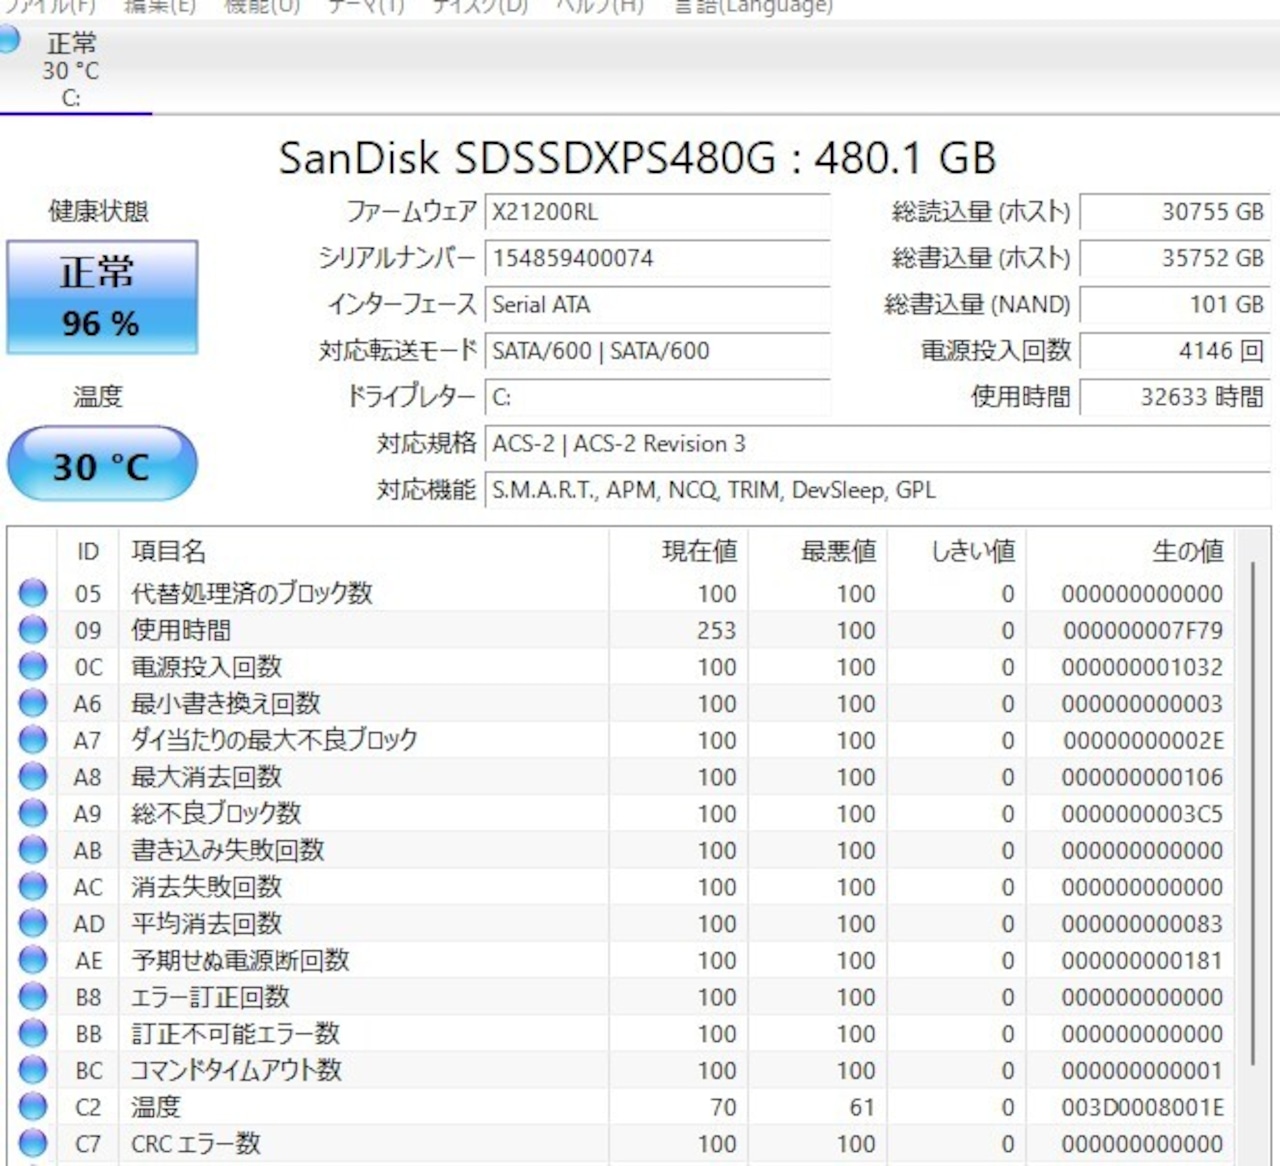Viewport: 1280px width, 1166px height.
Task: Select the 総不良ブロック数 attribute
Action: pos(216,813)
